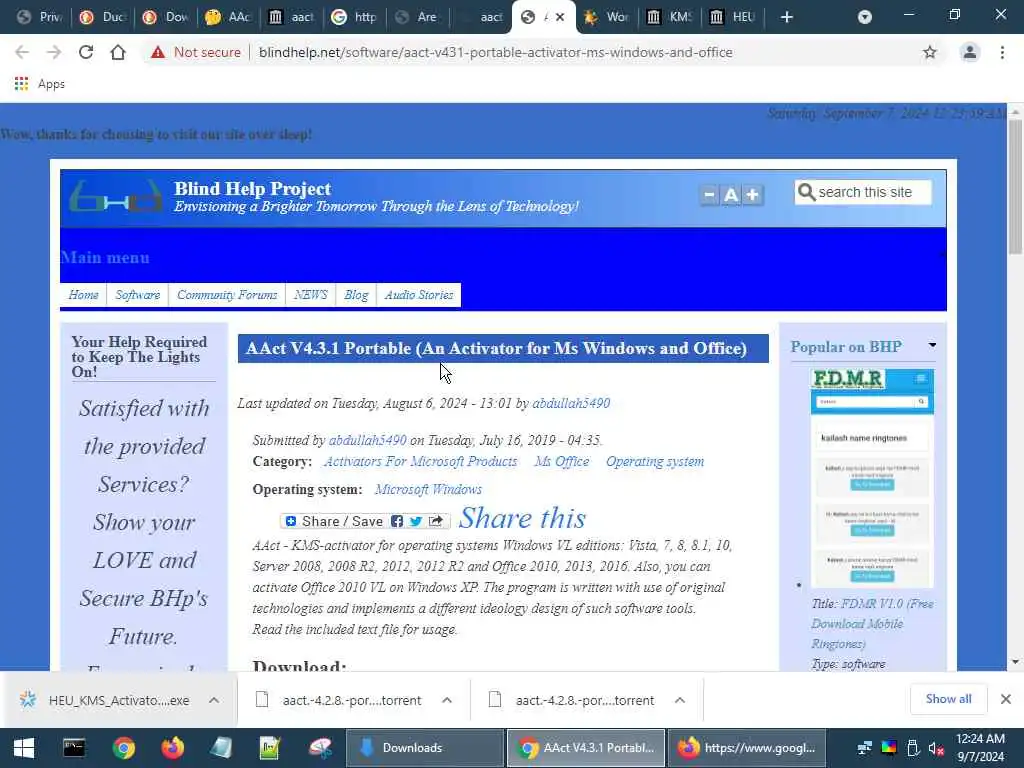This screenshot has width=1024, height=768.
Task: Expand options for HEU_KMS_Activator exe download
Action: [214, 700]
